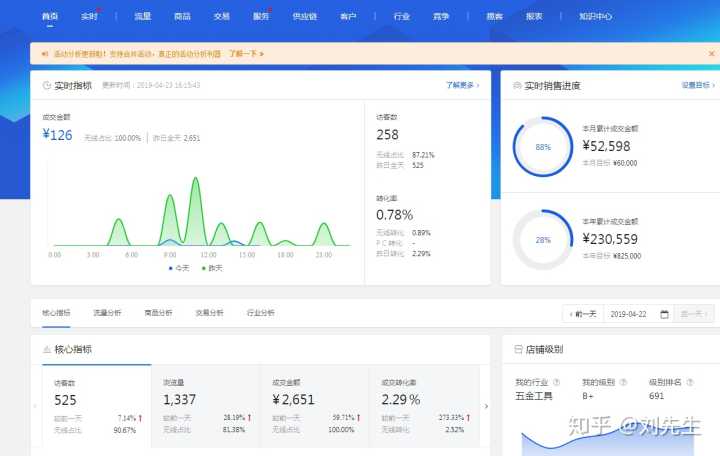
Task: Click the clock icon beside 实时指标
Action: (46, 86)
